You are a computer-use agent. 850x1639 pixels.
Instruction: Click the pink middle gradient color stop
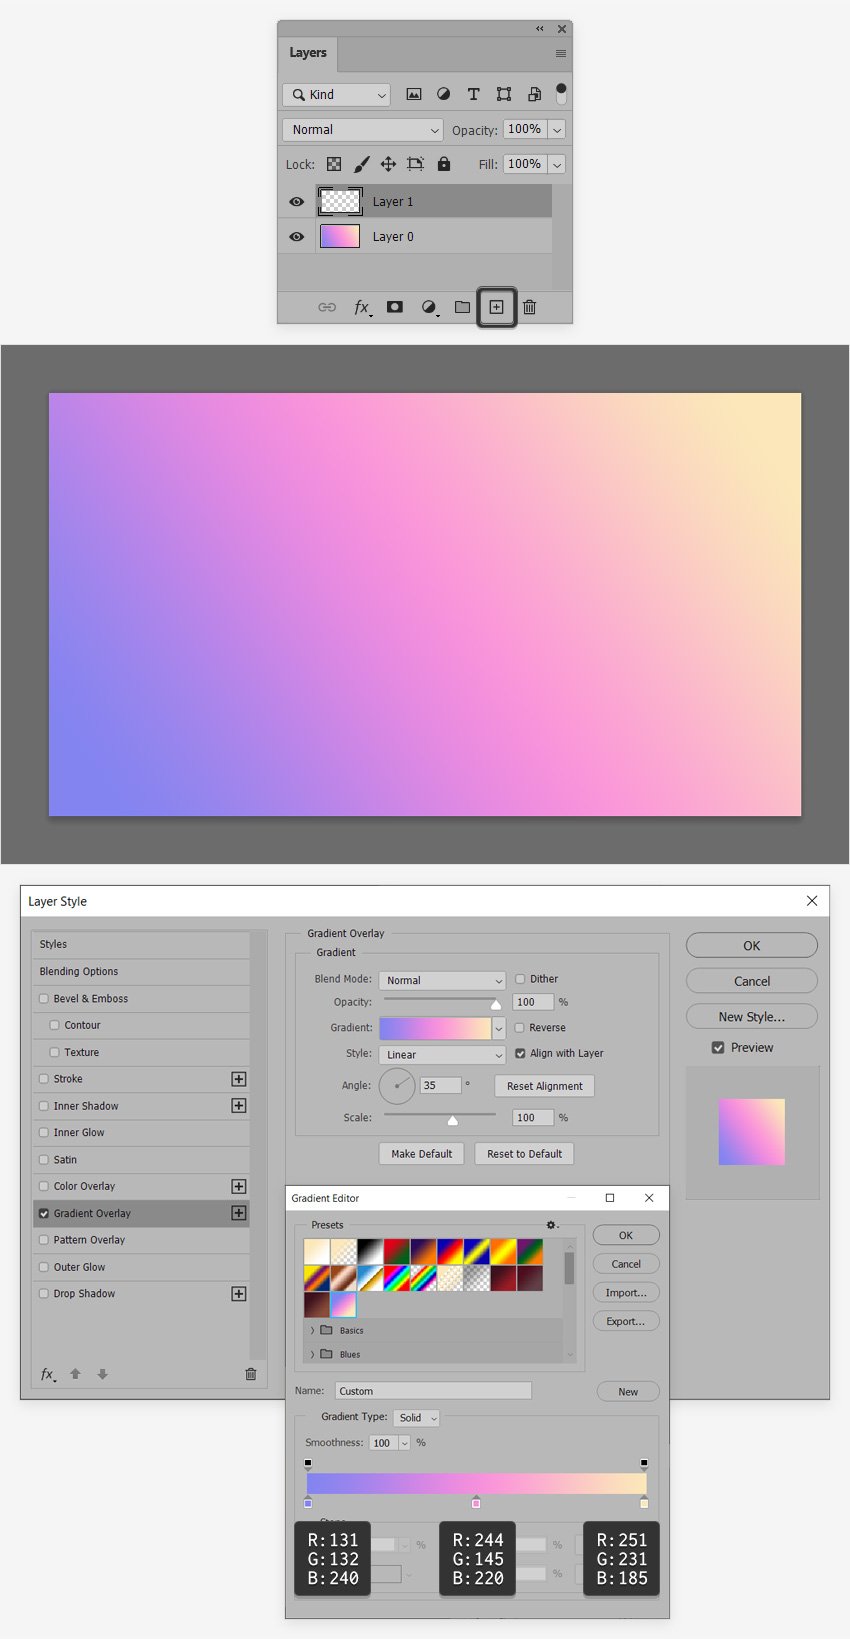click(x=476, y=1502)
